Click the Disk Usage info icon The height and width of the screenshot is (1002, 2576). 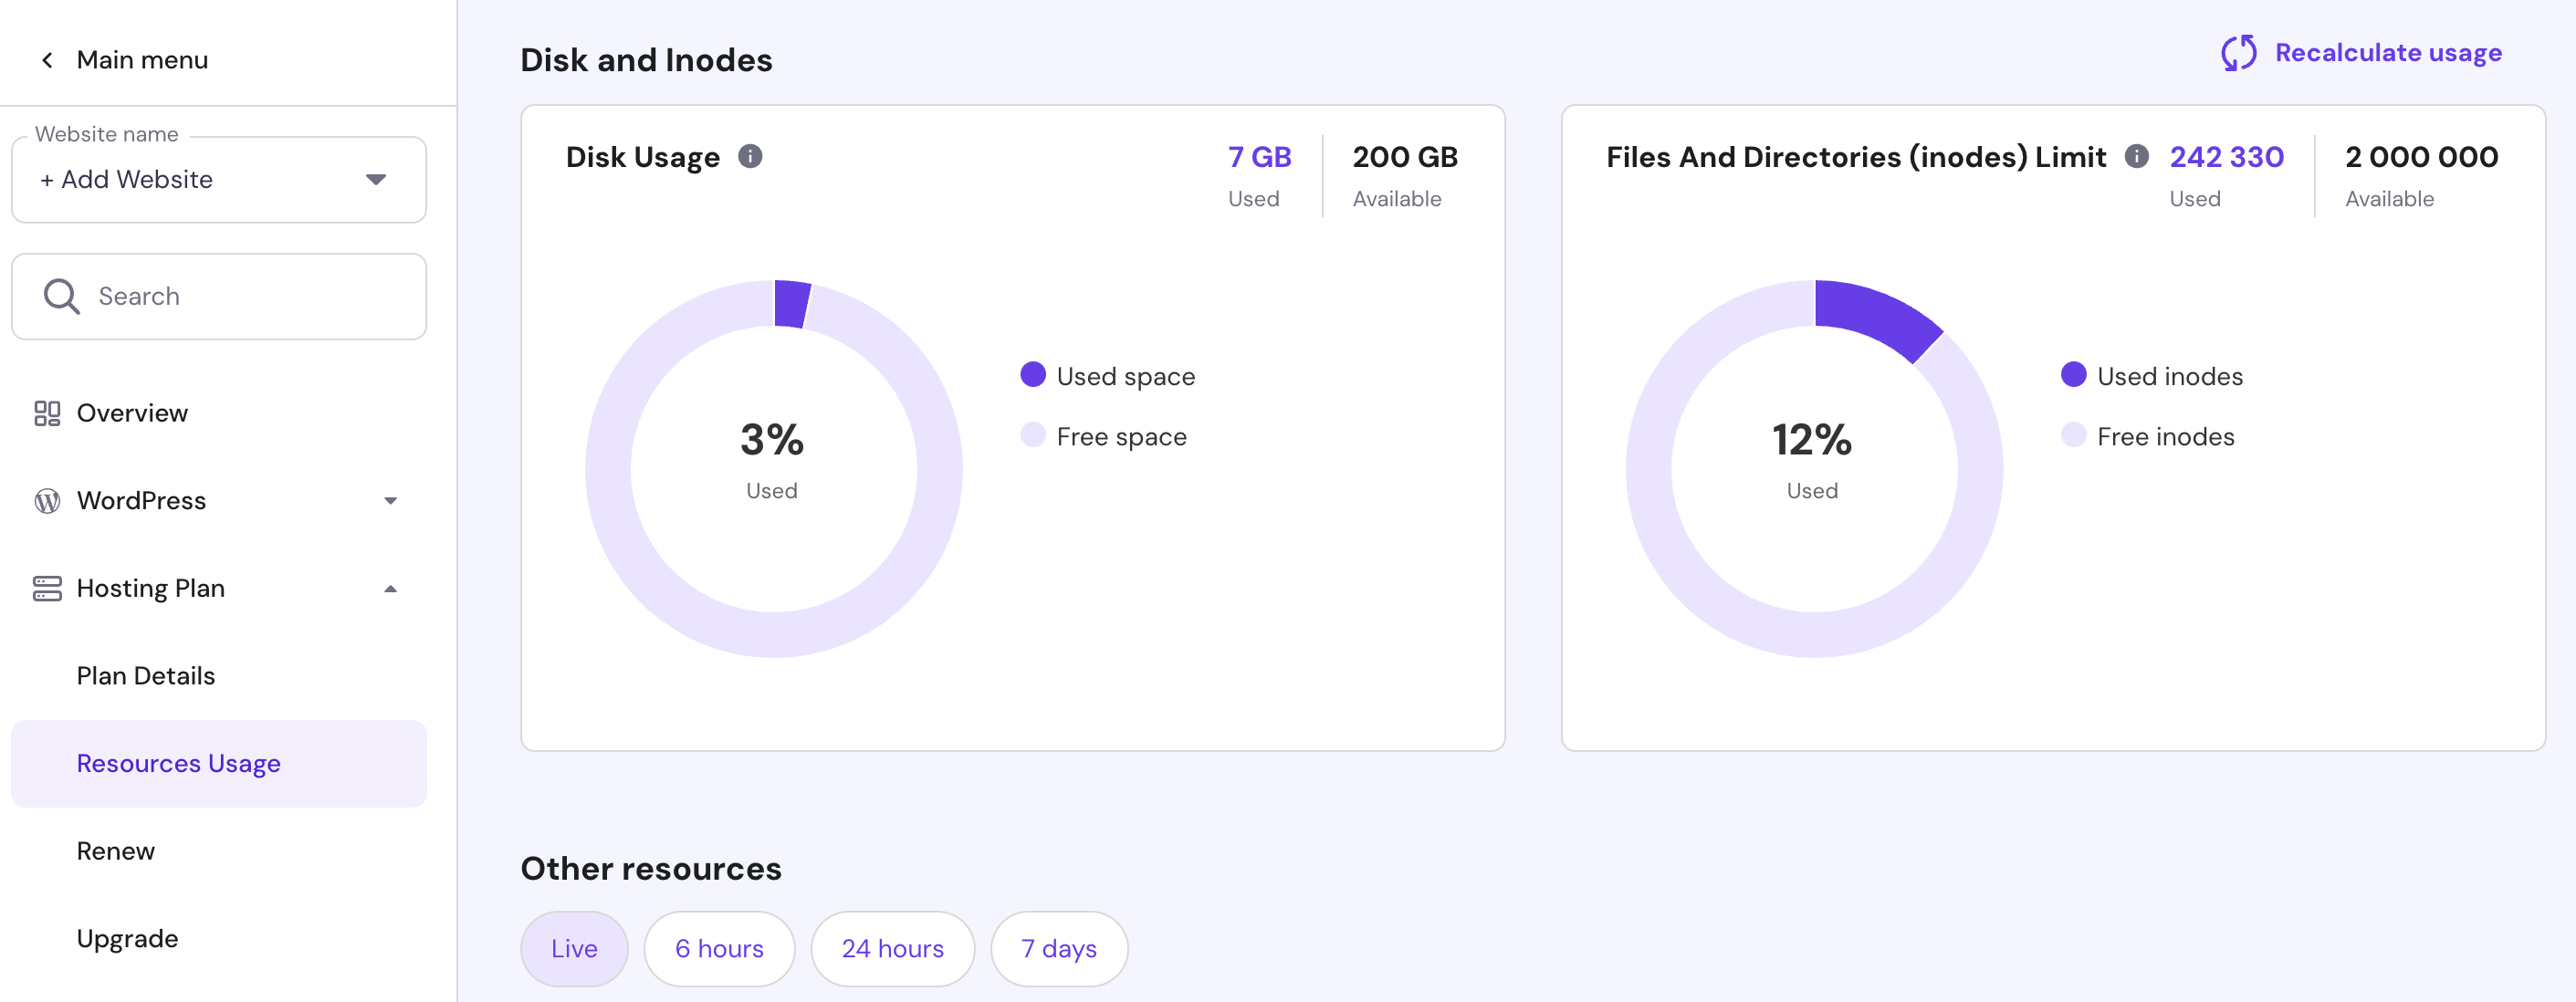750,157
